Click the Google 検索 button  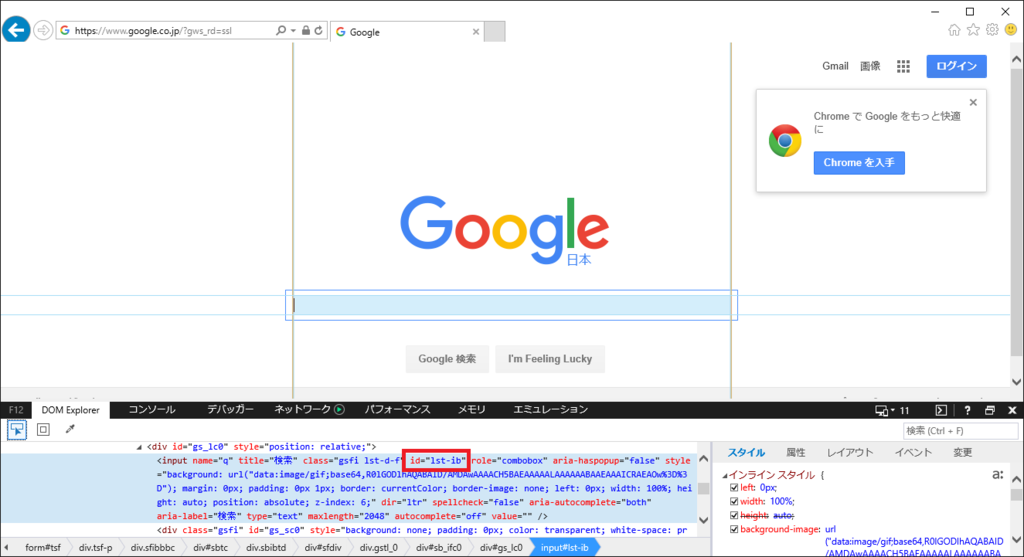(447, 358)
